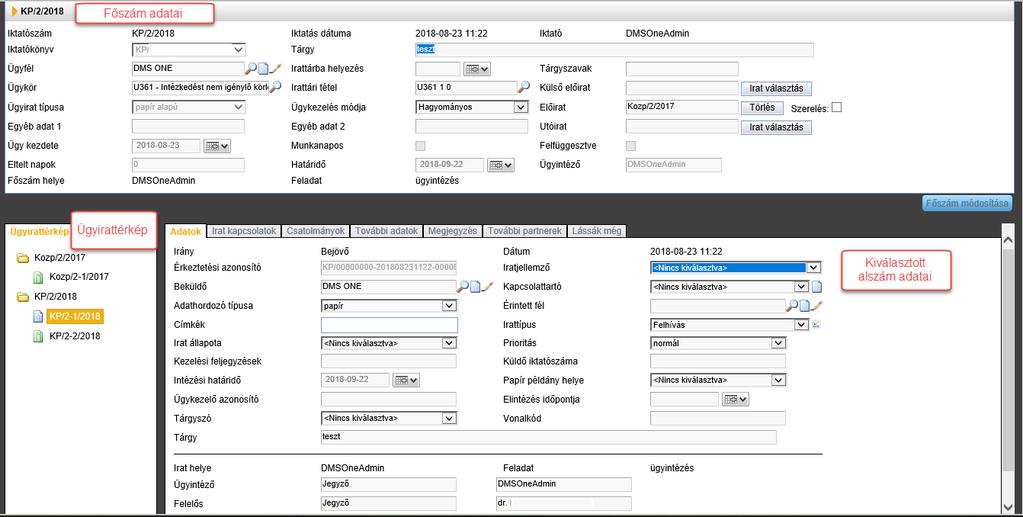Open the Irattárba helyezés calendar picker
Screen dimensions: 1023x517
[477, 69]
